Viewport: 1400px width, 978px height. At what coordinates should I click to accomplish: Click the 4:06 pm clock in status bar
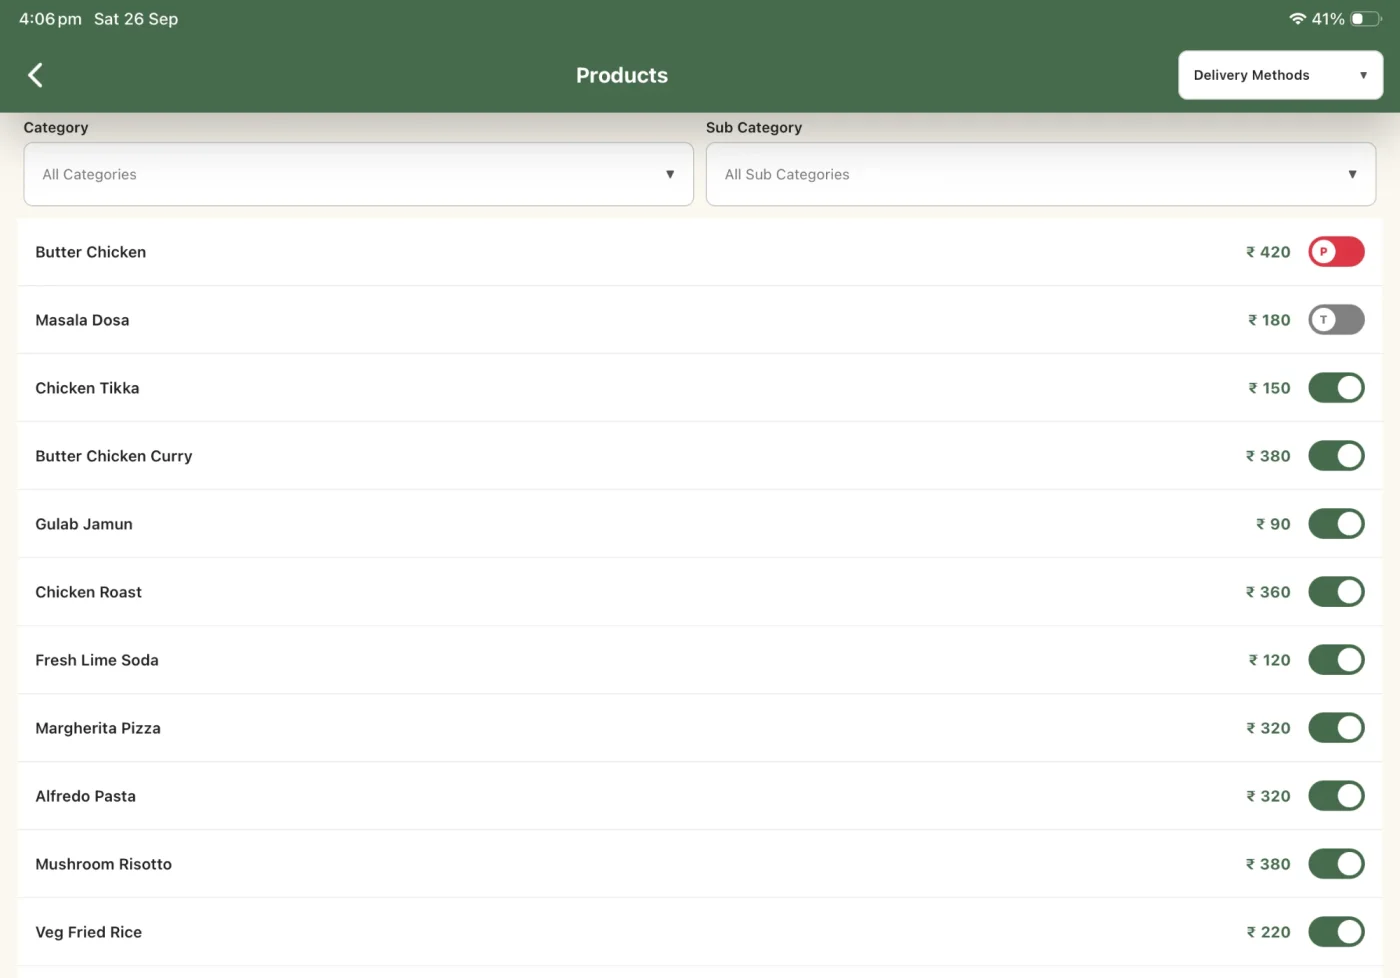50,19
